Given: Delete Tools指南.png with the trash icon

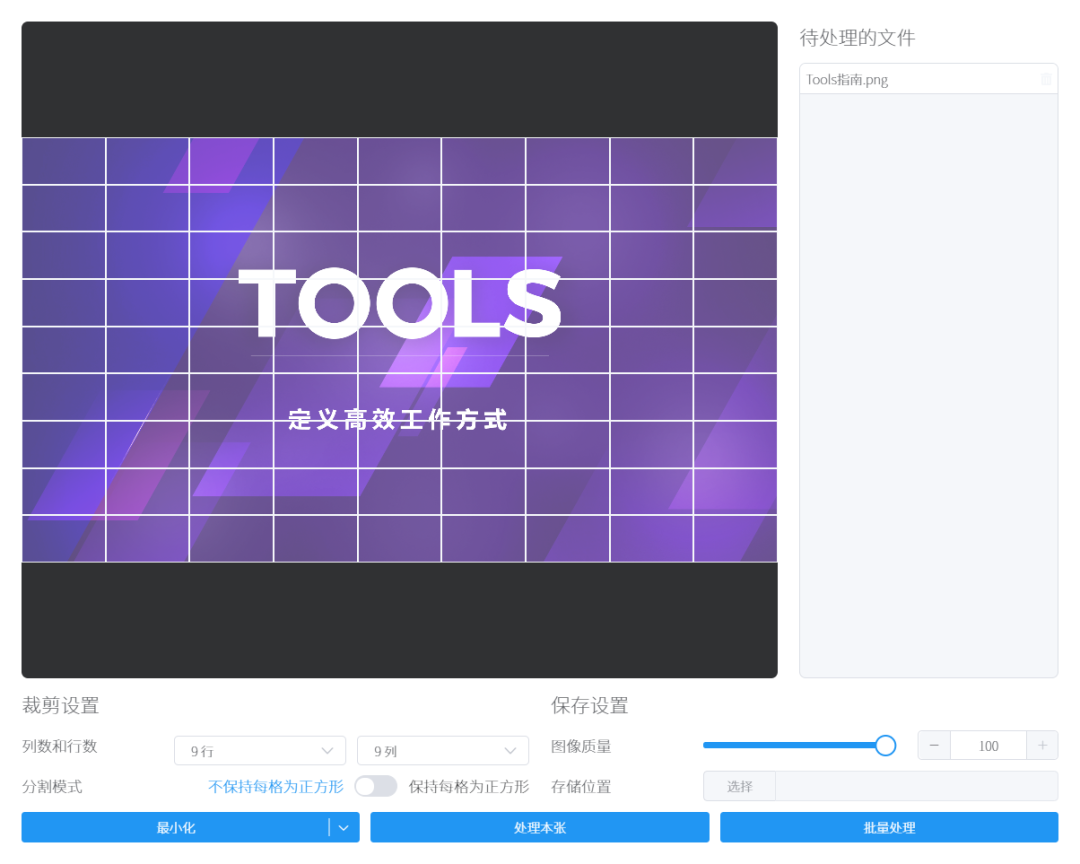Looking at the screenshot, I should pos(1046,79).
